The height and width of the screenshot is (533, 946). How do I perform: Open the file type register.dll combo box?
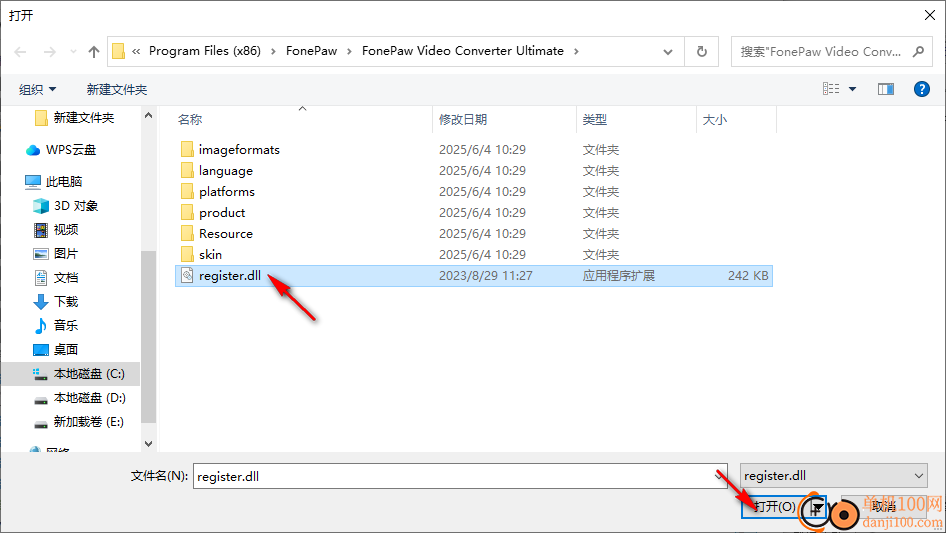[x=834, y=476]
